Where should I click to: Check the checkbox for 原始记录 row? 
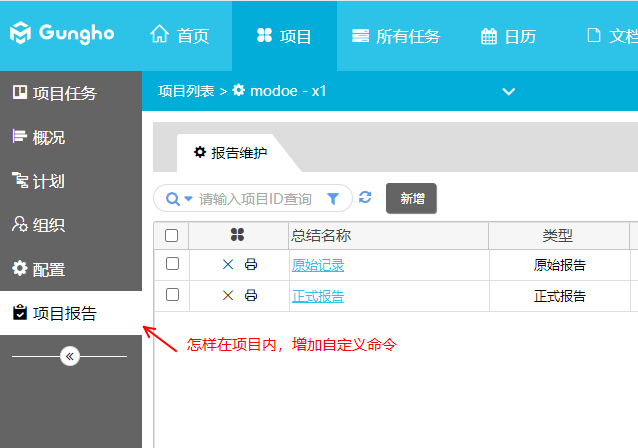(x=172, y=265)
